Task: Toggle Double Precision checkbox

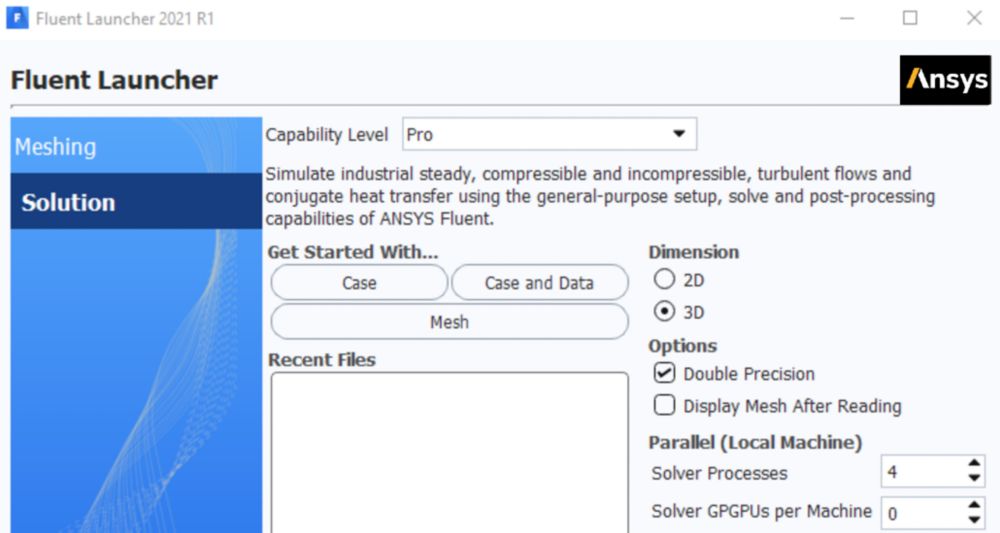Action: click(664, 373)
